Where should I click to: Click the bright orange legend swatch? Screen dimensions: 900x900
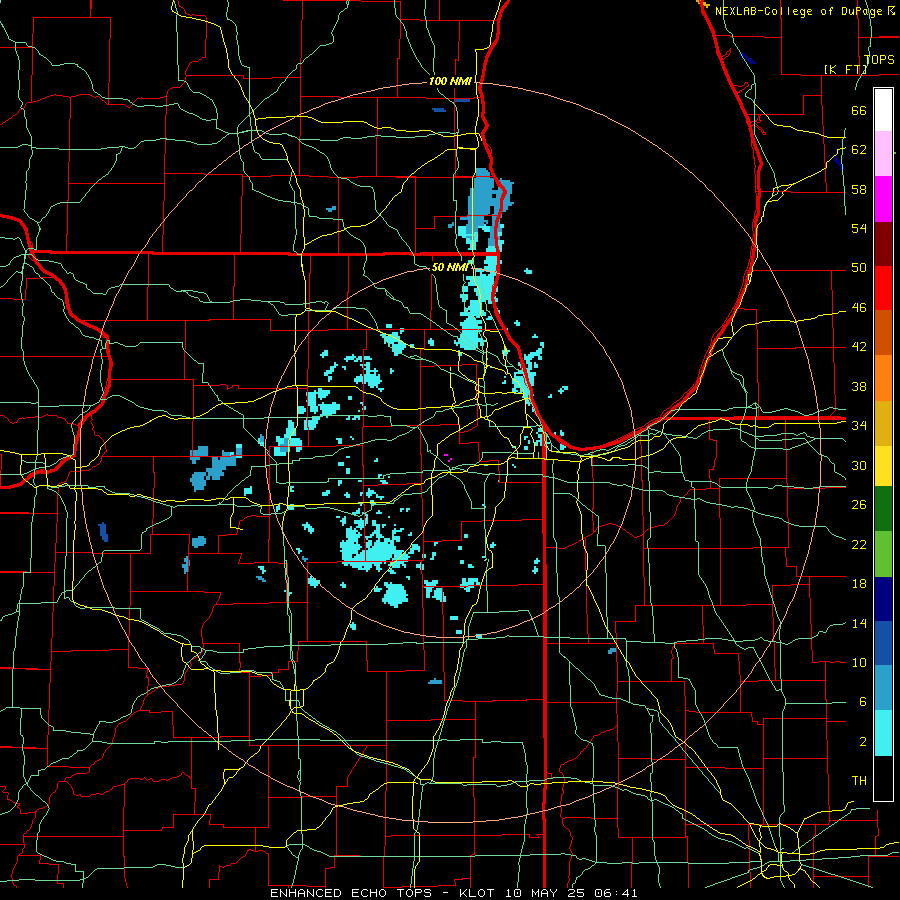click(x=883, y=378)
